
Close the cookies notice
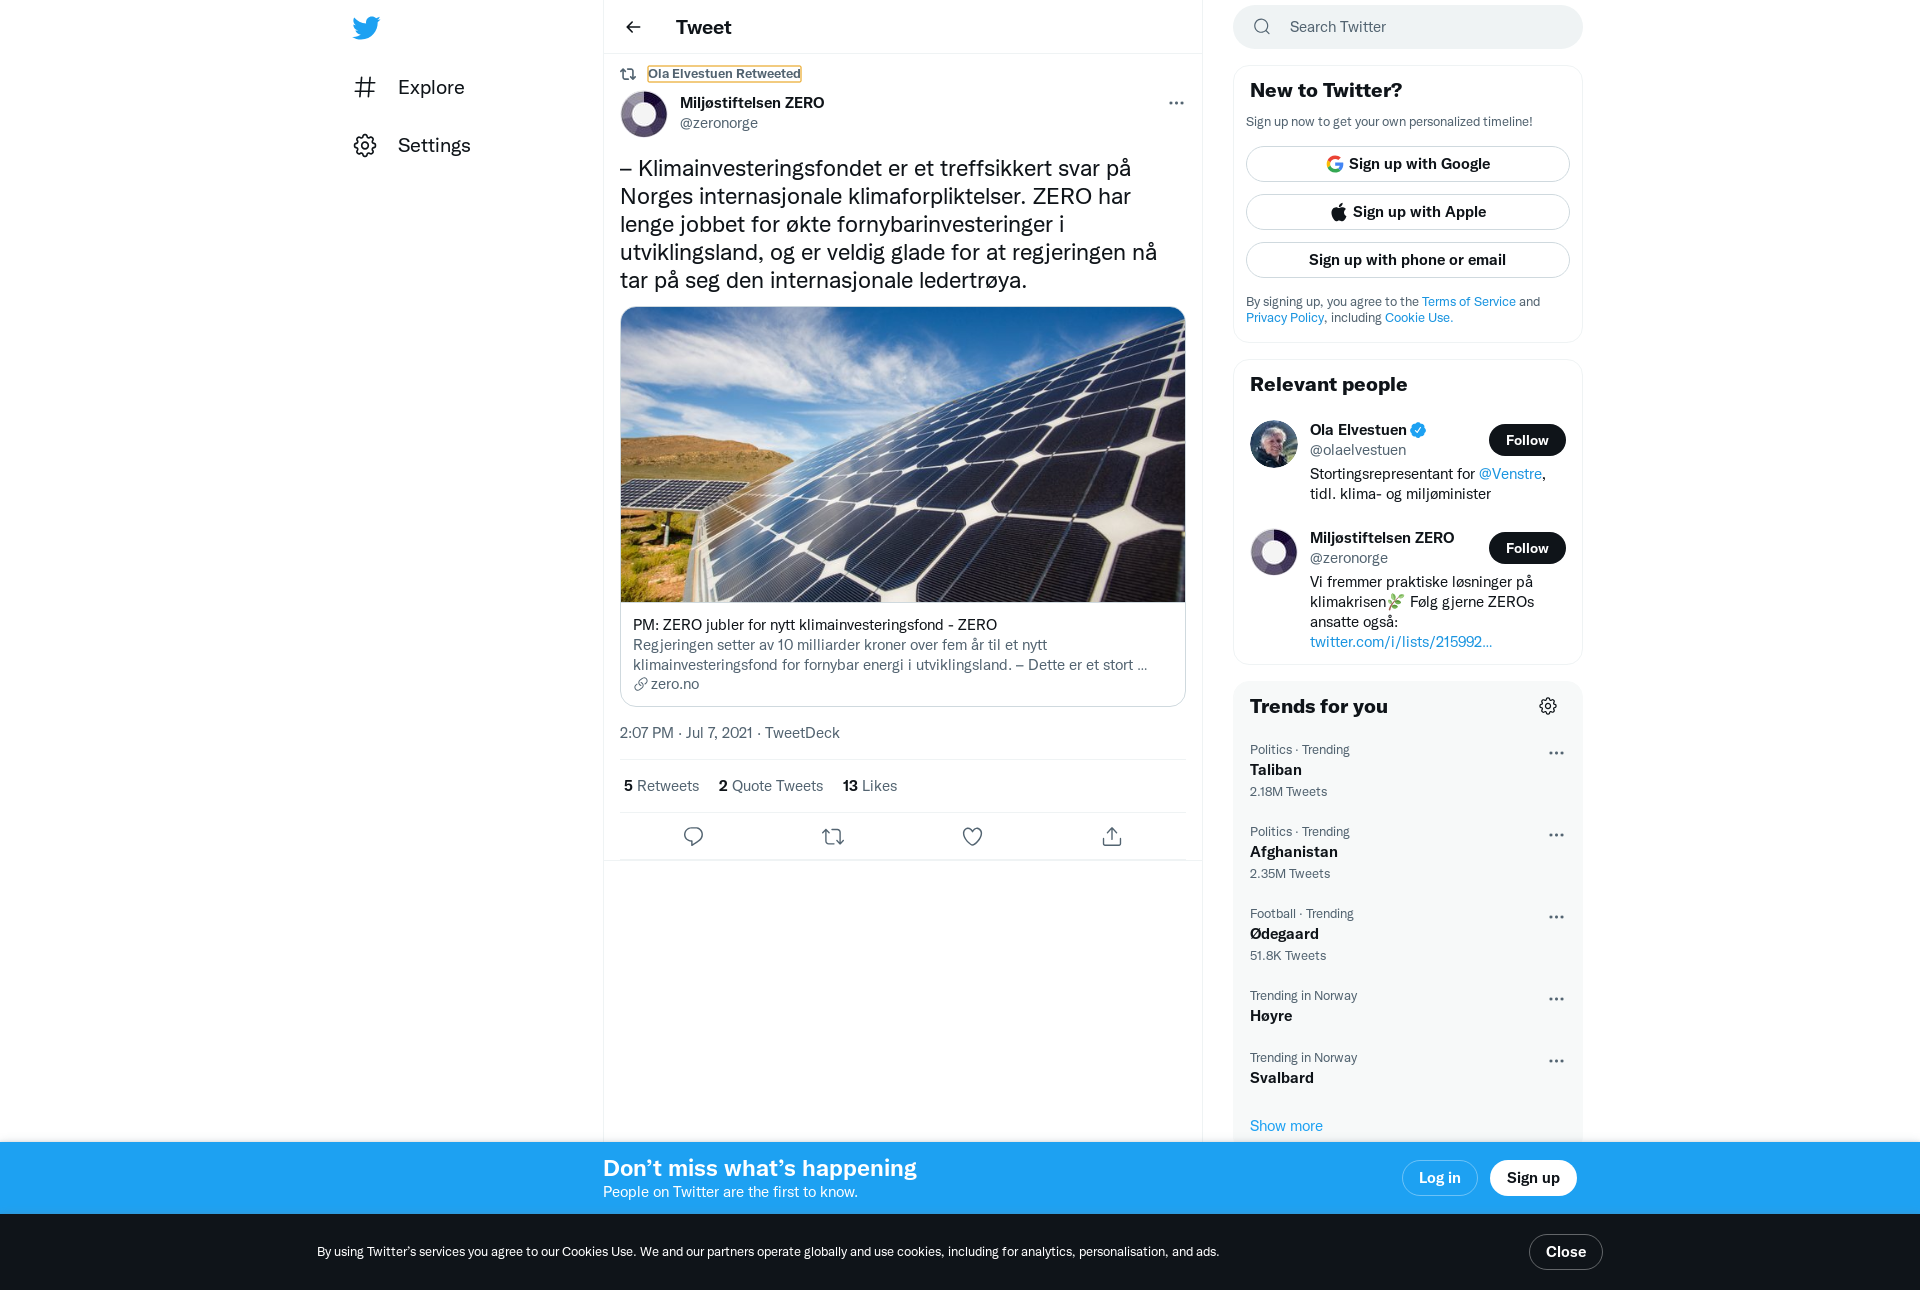[x=1565, y=1252]
